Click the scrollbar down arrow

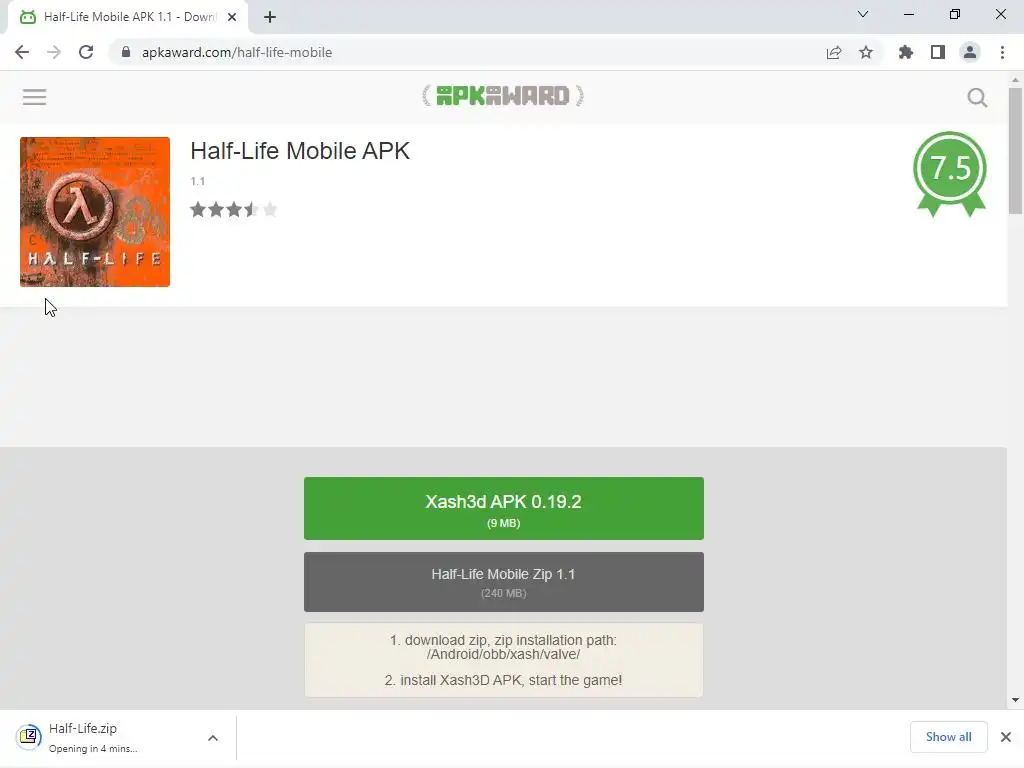tap(1015, 700)
